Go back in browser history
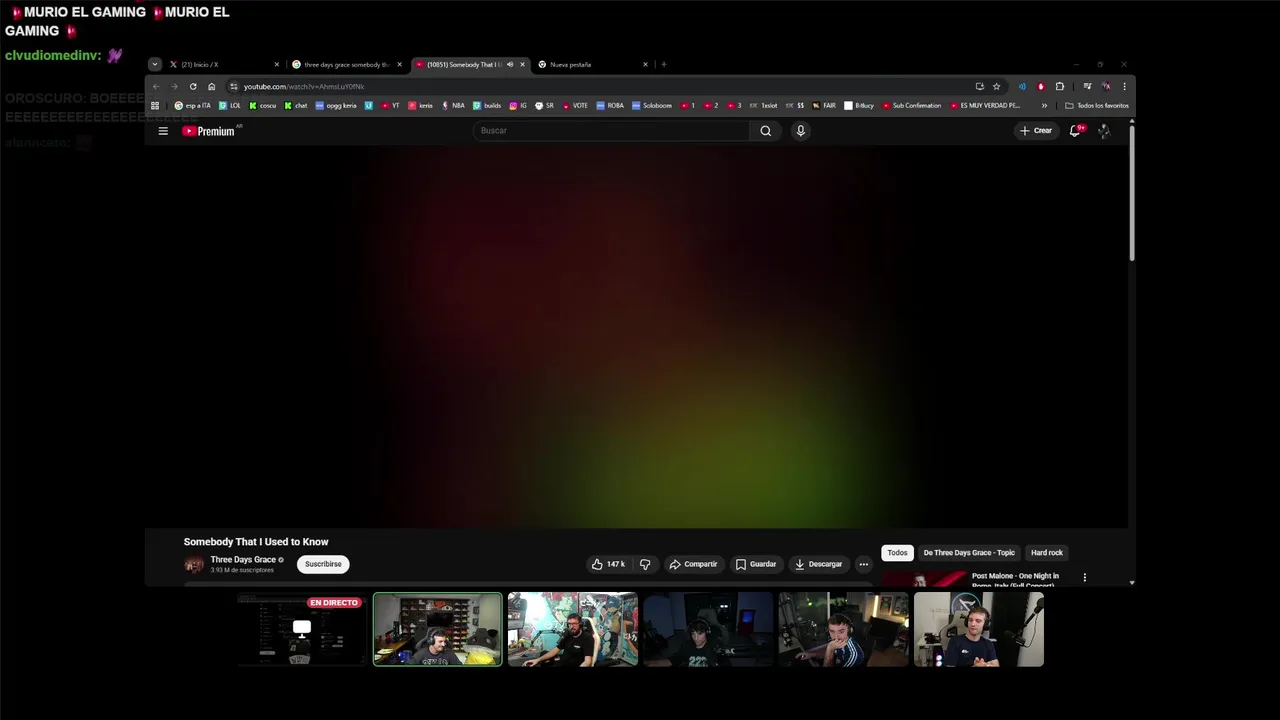The width and height of the screenshot is (1280, 720). coord(156,86)
